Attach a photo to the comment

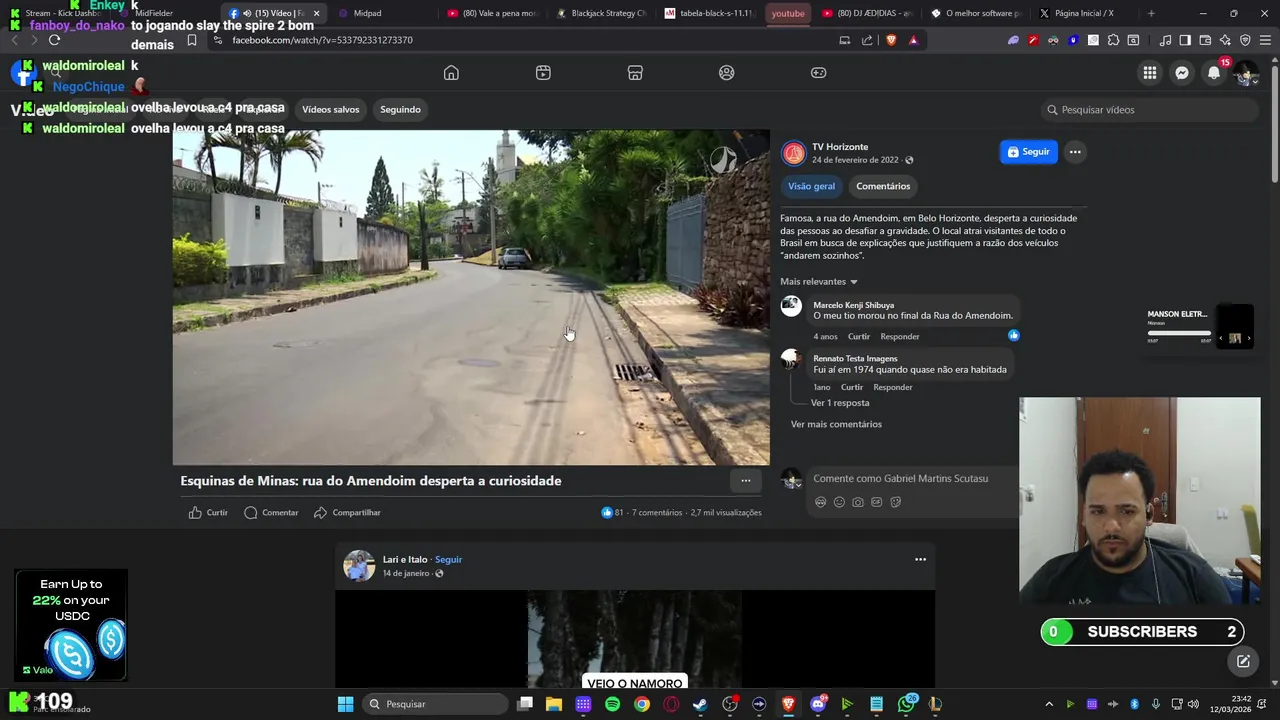[858, 502]
